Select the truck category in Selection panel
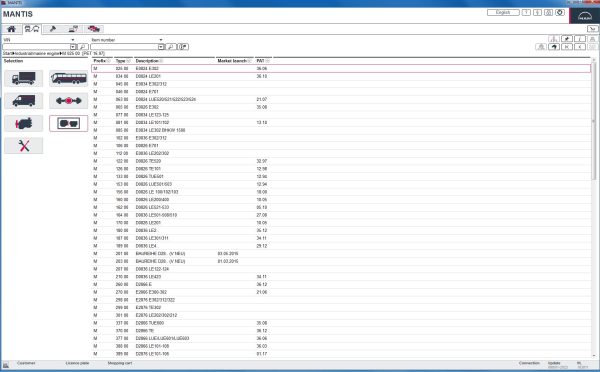Viewport: 600px width, 372px height. [23, 78]
